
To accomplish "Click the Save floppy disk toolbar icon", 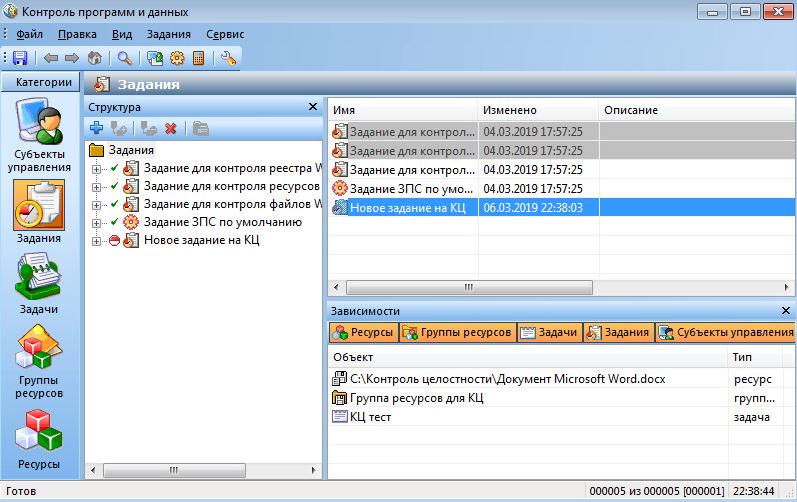I will point(20,58).
